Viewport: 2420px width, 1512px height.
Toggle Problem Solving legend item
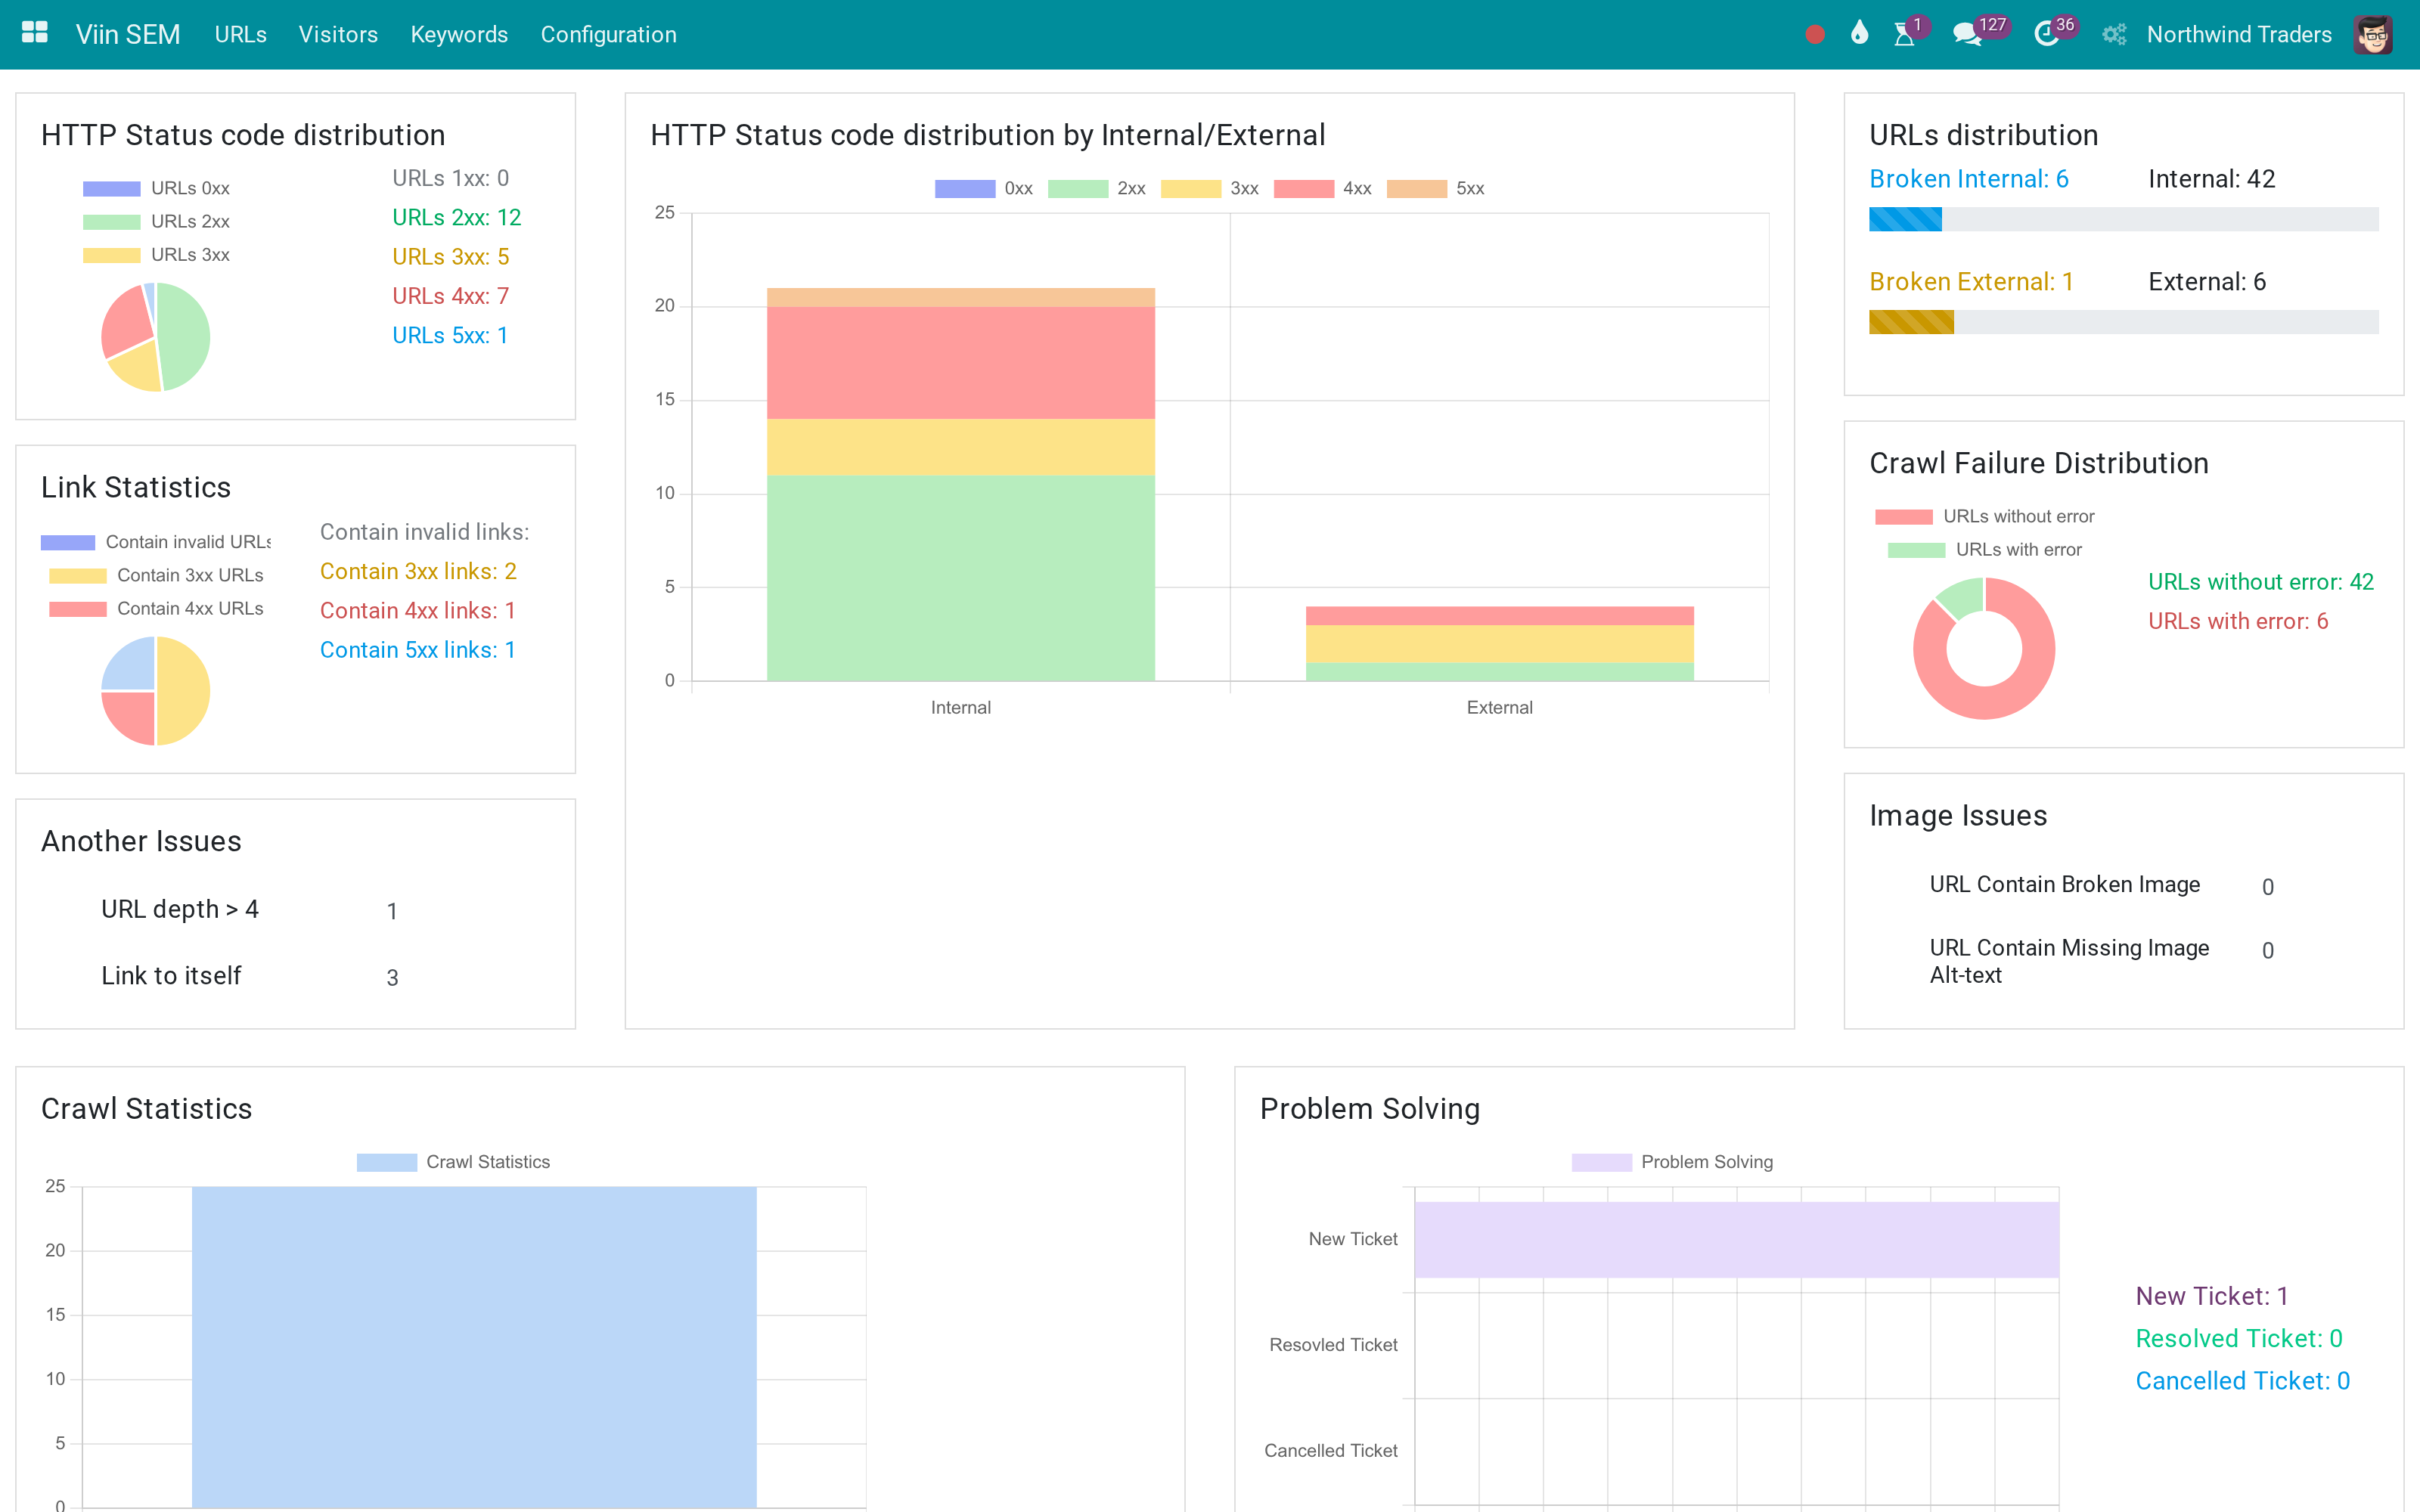pos(1672,1162)
